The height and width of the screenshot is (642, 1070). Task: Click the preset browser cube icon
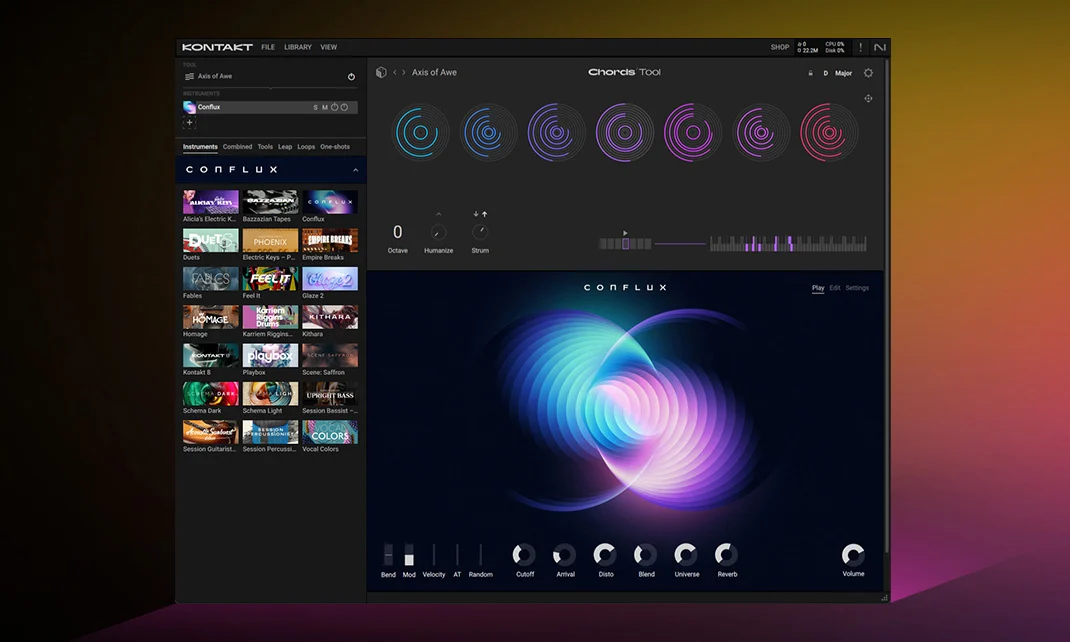381,72
